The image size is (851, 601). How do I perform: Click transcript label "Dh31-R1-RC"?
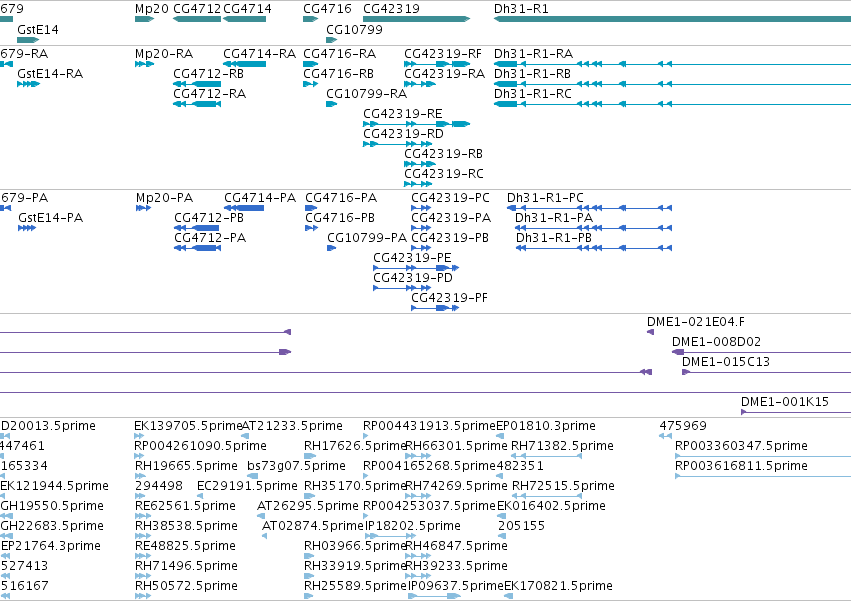pyautogui.click(x=533, y=94)
